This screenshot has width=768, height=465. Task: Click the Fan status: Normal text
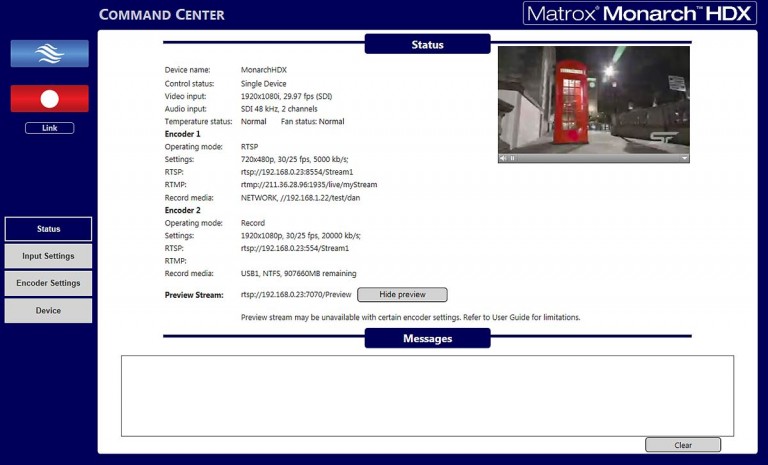pos(312,122)
